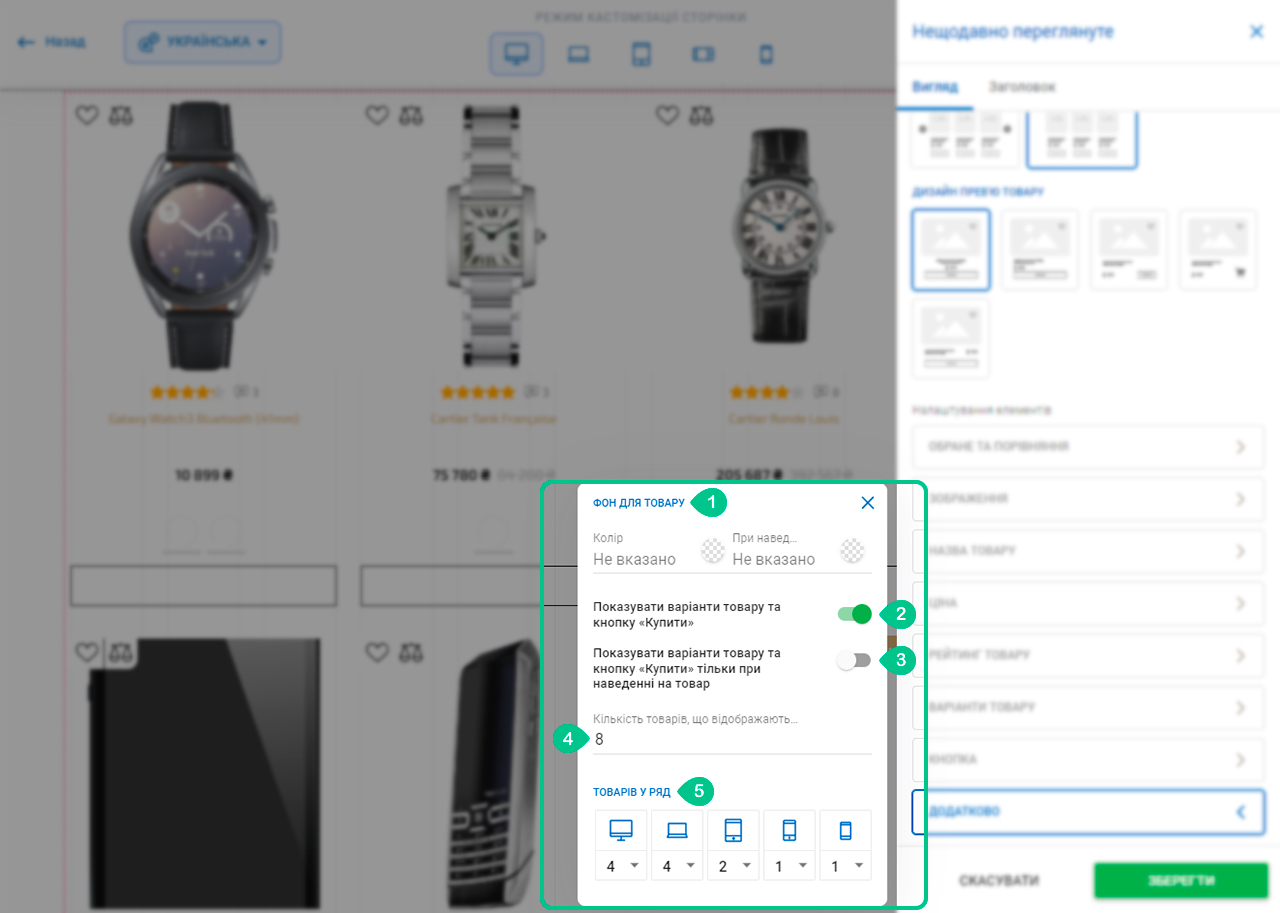Image resolution: width=1280 pixels, height=913 pixels.
Task: Select laptop preview mode in top toolbar
Action: (x=578, y=54)
